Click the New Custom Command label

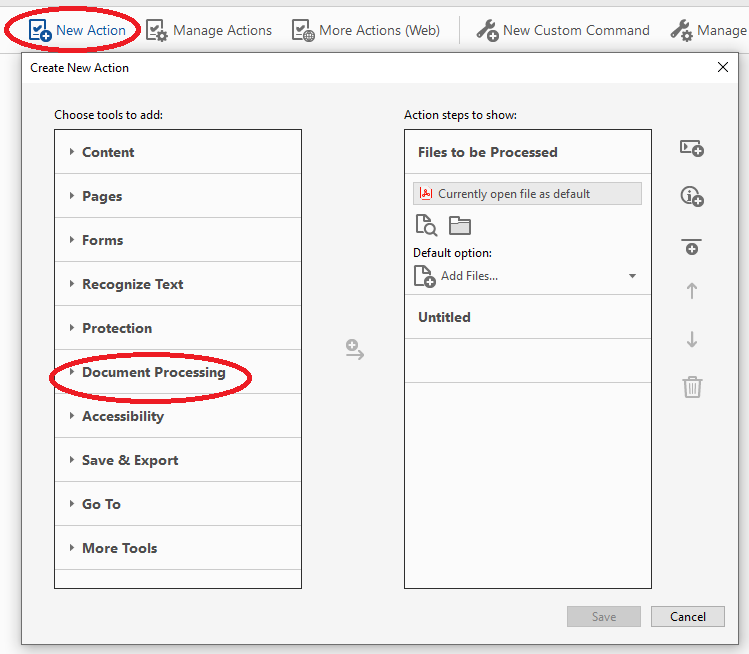click(x=576, y=31)
